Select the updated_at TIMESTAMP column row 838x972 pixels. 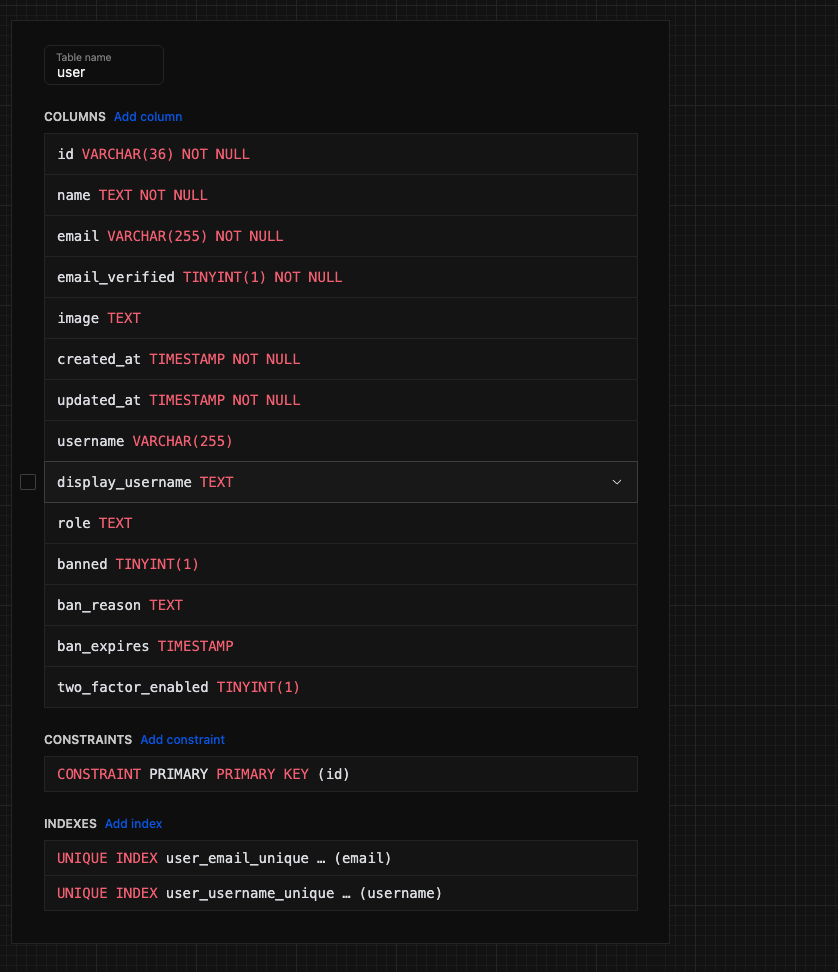coord(340,401)
